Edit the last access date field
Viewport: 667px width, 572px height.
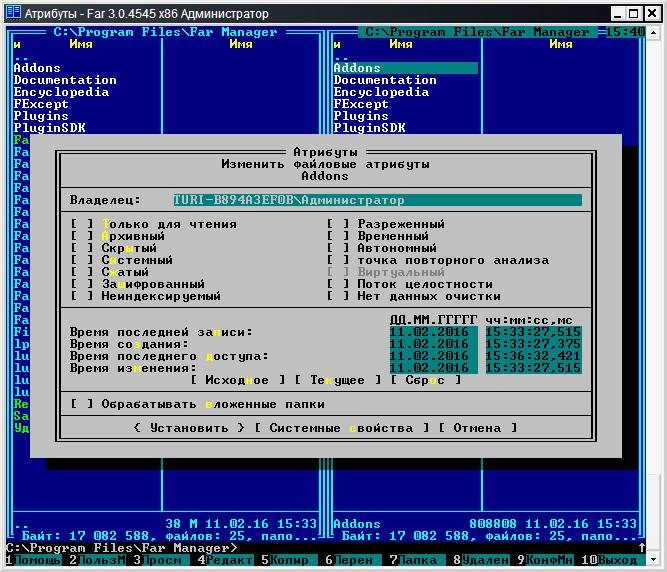(x=433, y=356)
